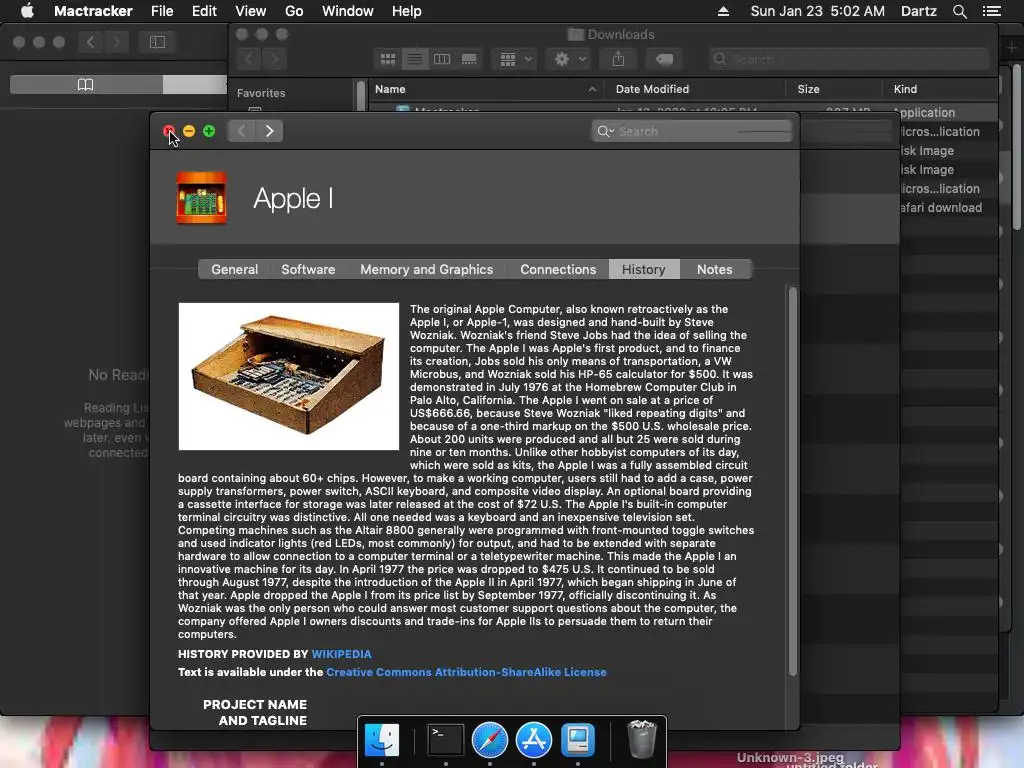Switch Finder to icon view
Screen dimensions: 1024x768
coord(388,59)
